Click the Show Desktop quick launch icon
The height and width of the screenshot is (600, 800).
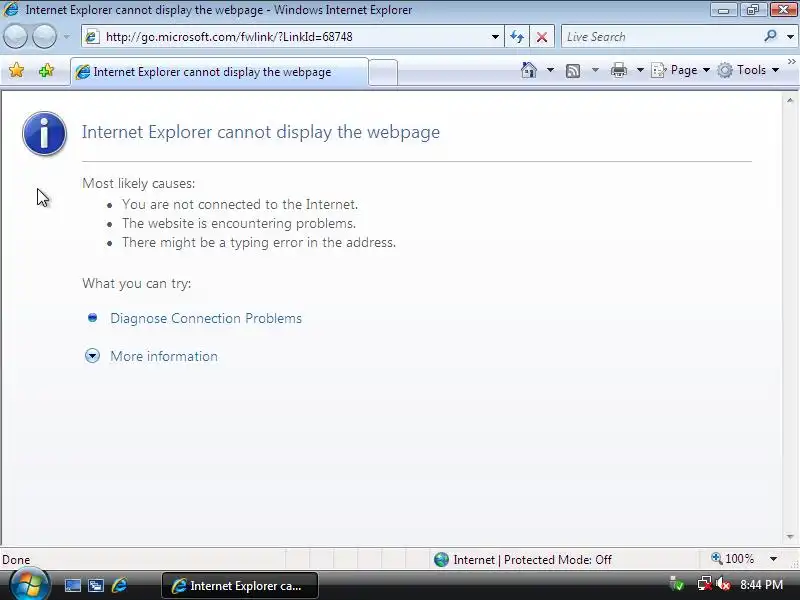pos(72,585)
